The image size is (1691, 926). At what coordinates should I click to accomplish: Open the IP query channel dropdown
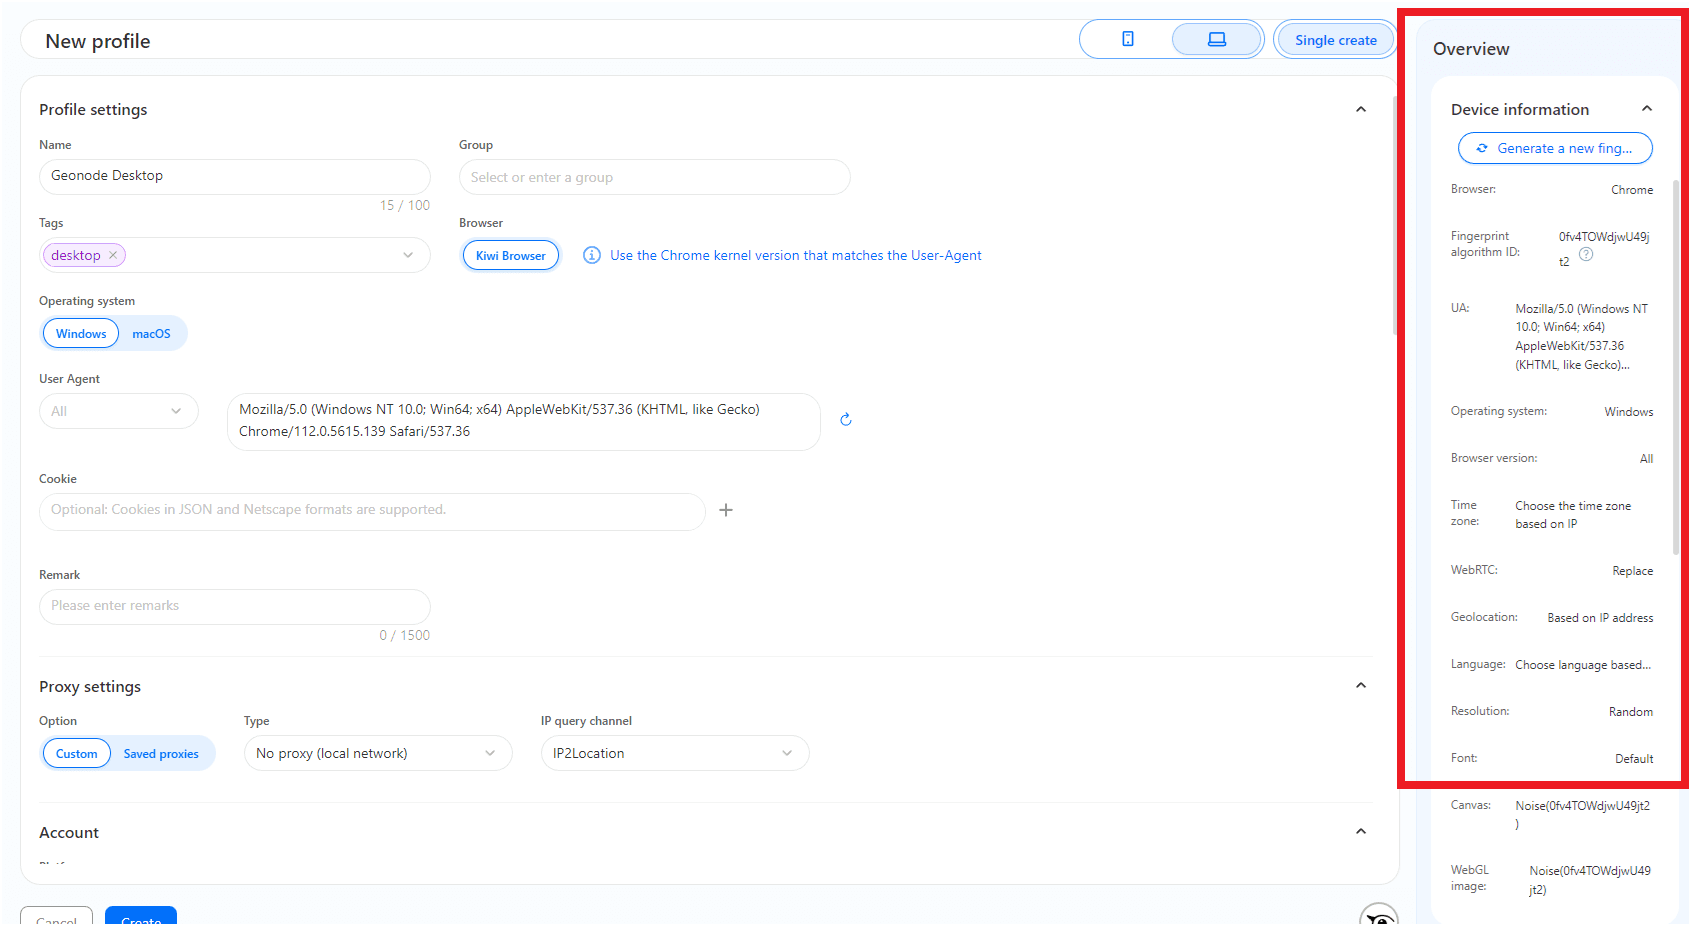coord(674,754)
